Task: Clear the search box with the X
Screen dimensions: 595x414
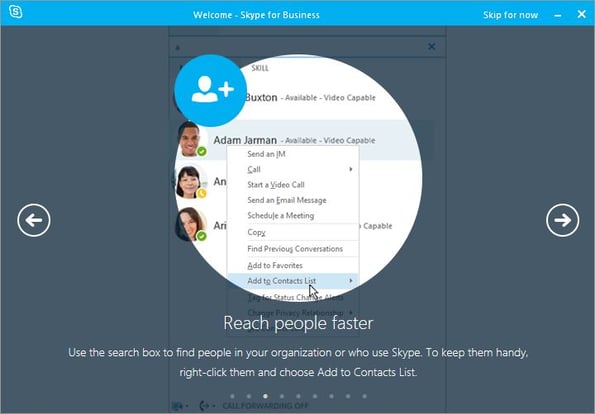Action: (x=431, y=47)
